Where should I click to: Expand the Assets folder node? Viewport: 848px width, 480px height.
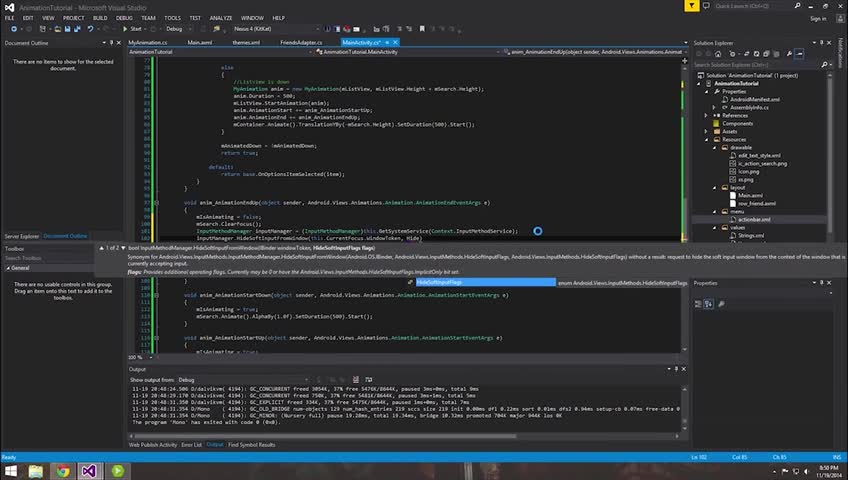click(706, 131)
